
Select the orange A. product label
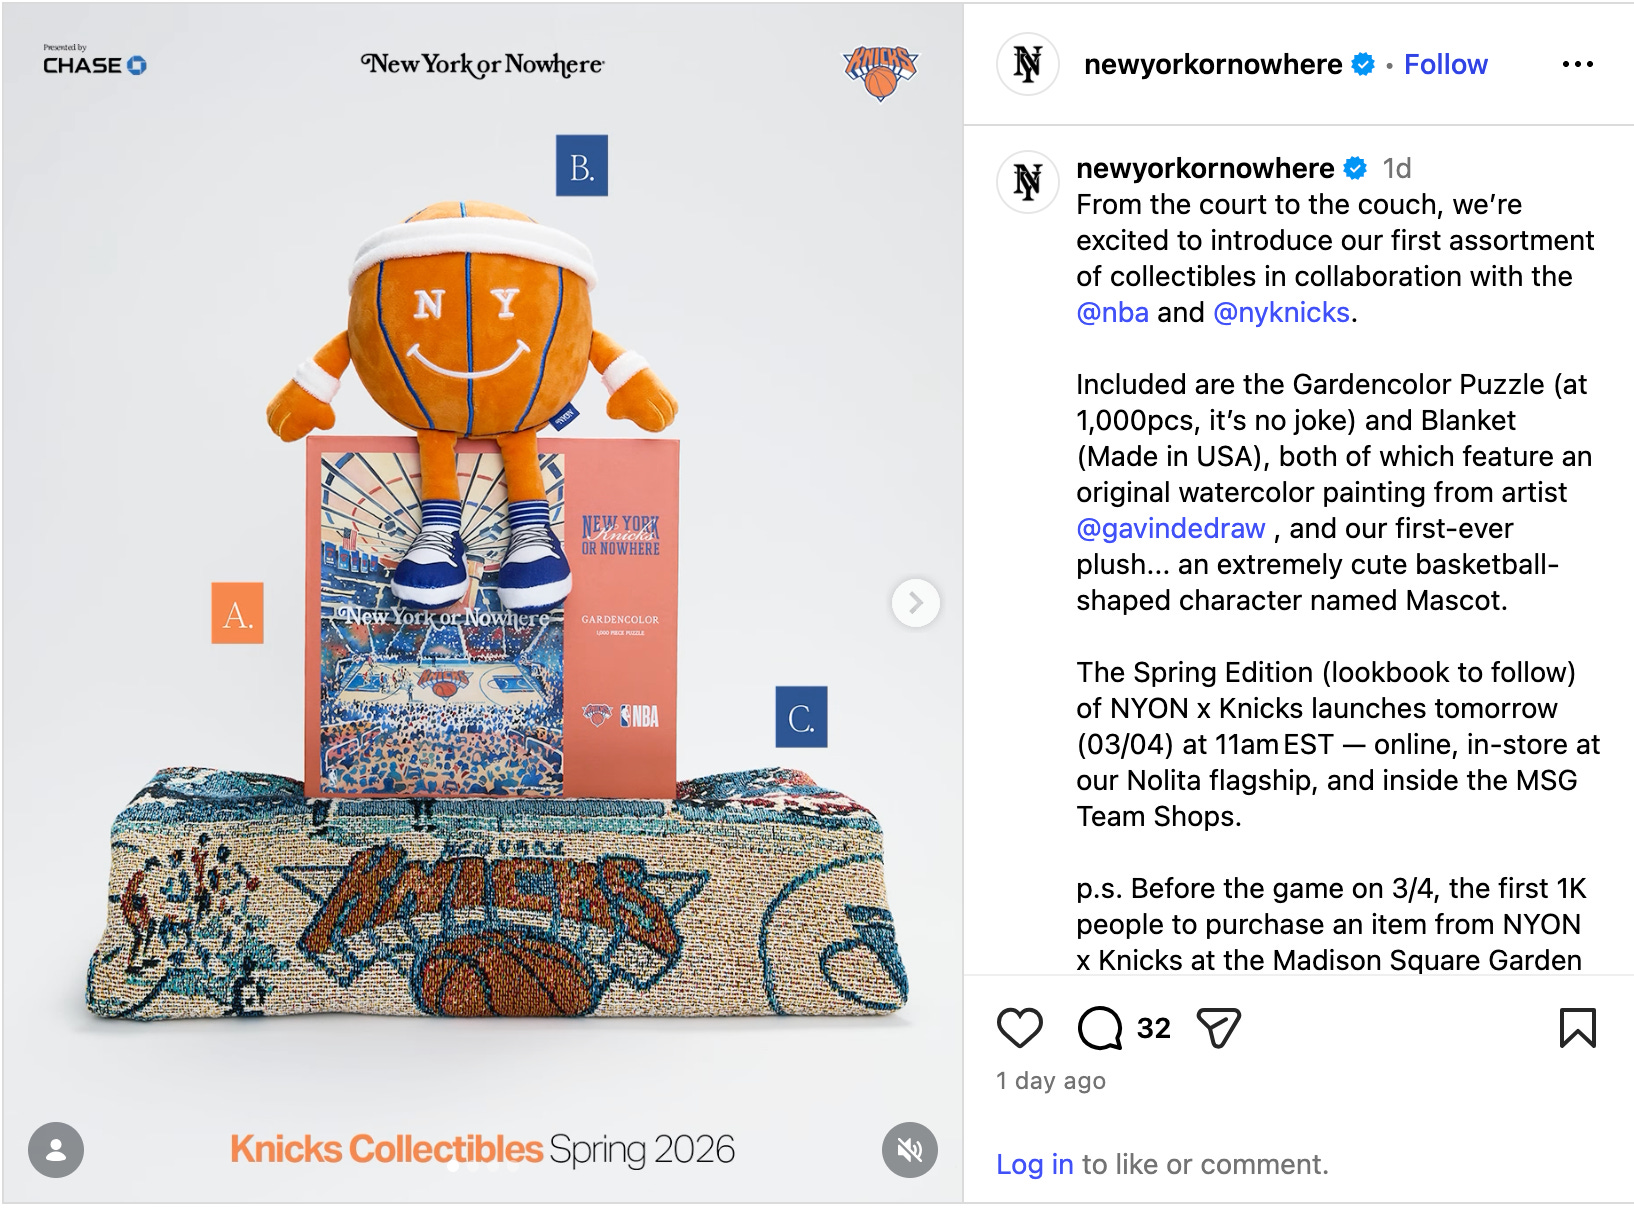237,613
